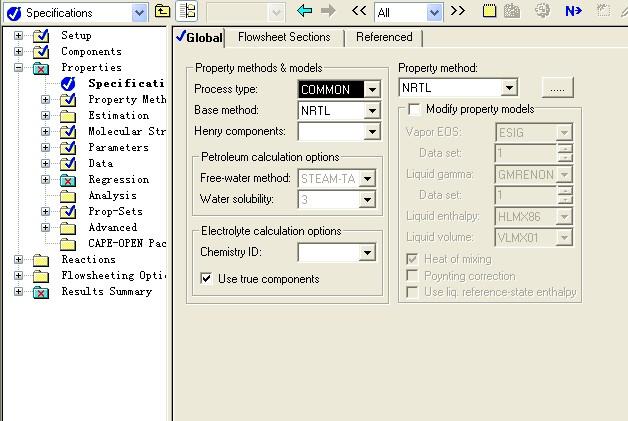Click the Henry components input field
The height and width of the screenshot is (421, 628).
pos(331,131)
